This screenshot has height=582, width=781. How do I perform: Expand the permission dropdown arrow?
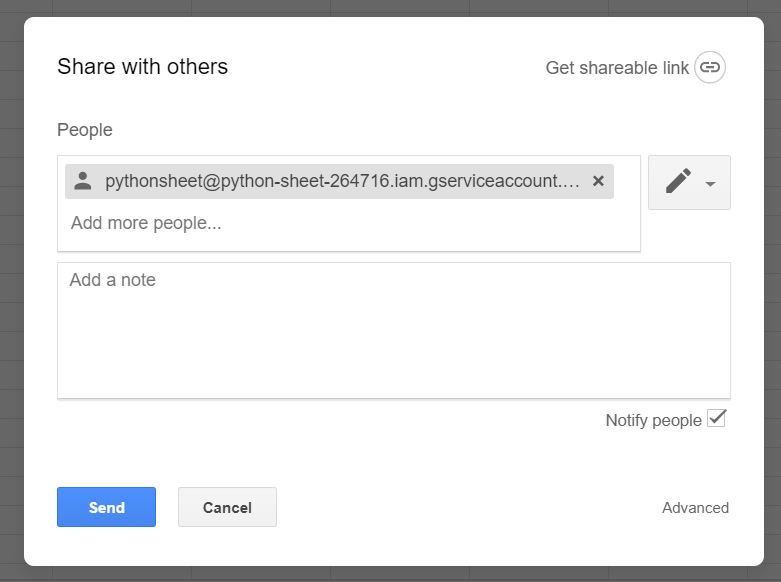pyautogui.click(x=710, y=184)
